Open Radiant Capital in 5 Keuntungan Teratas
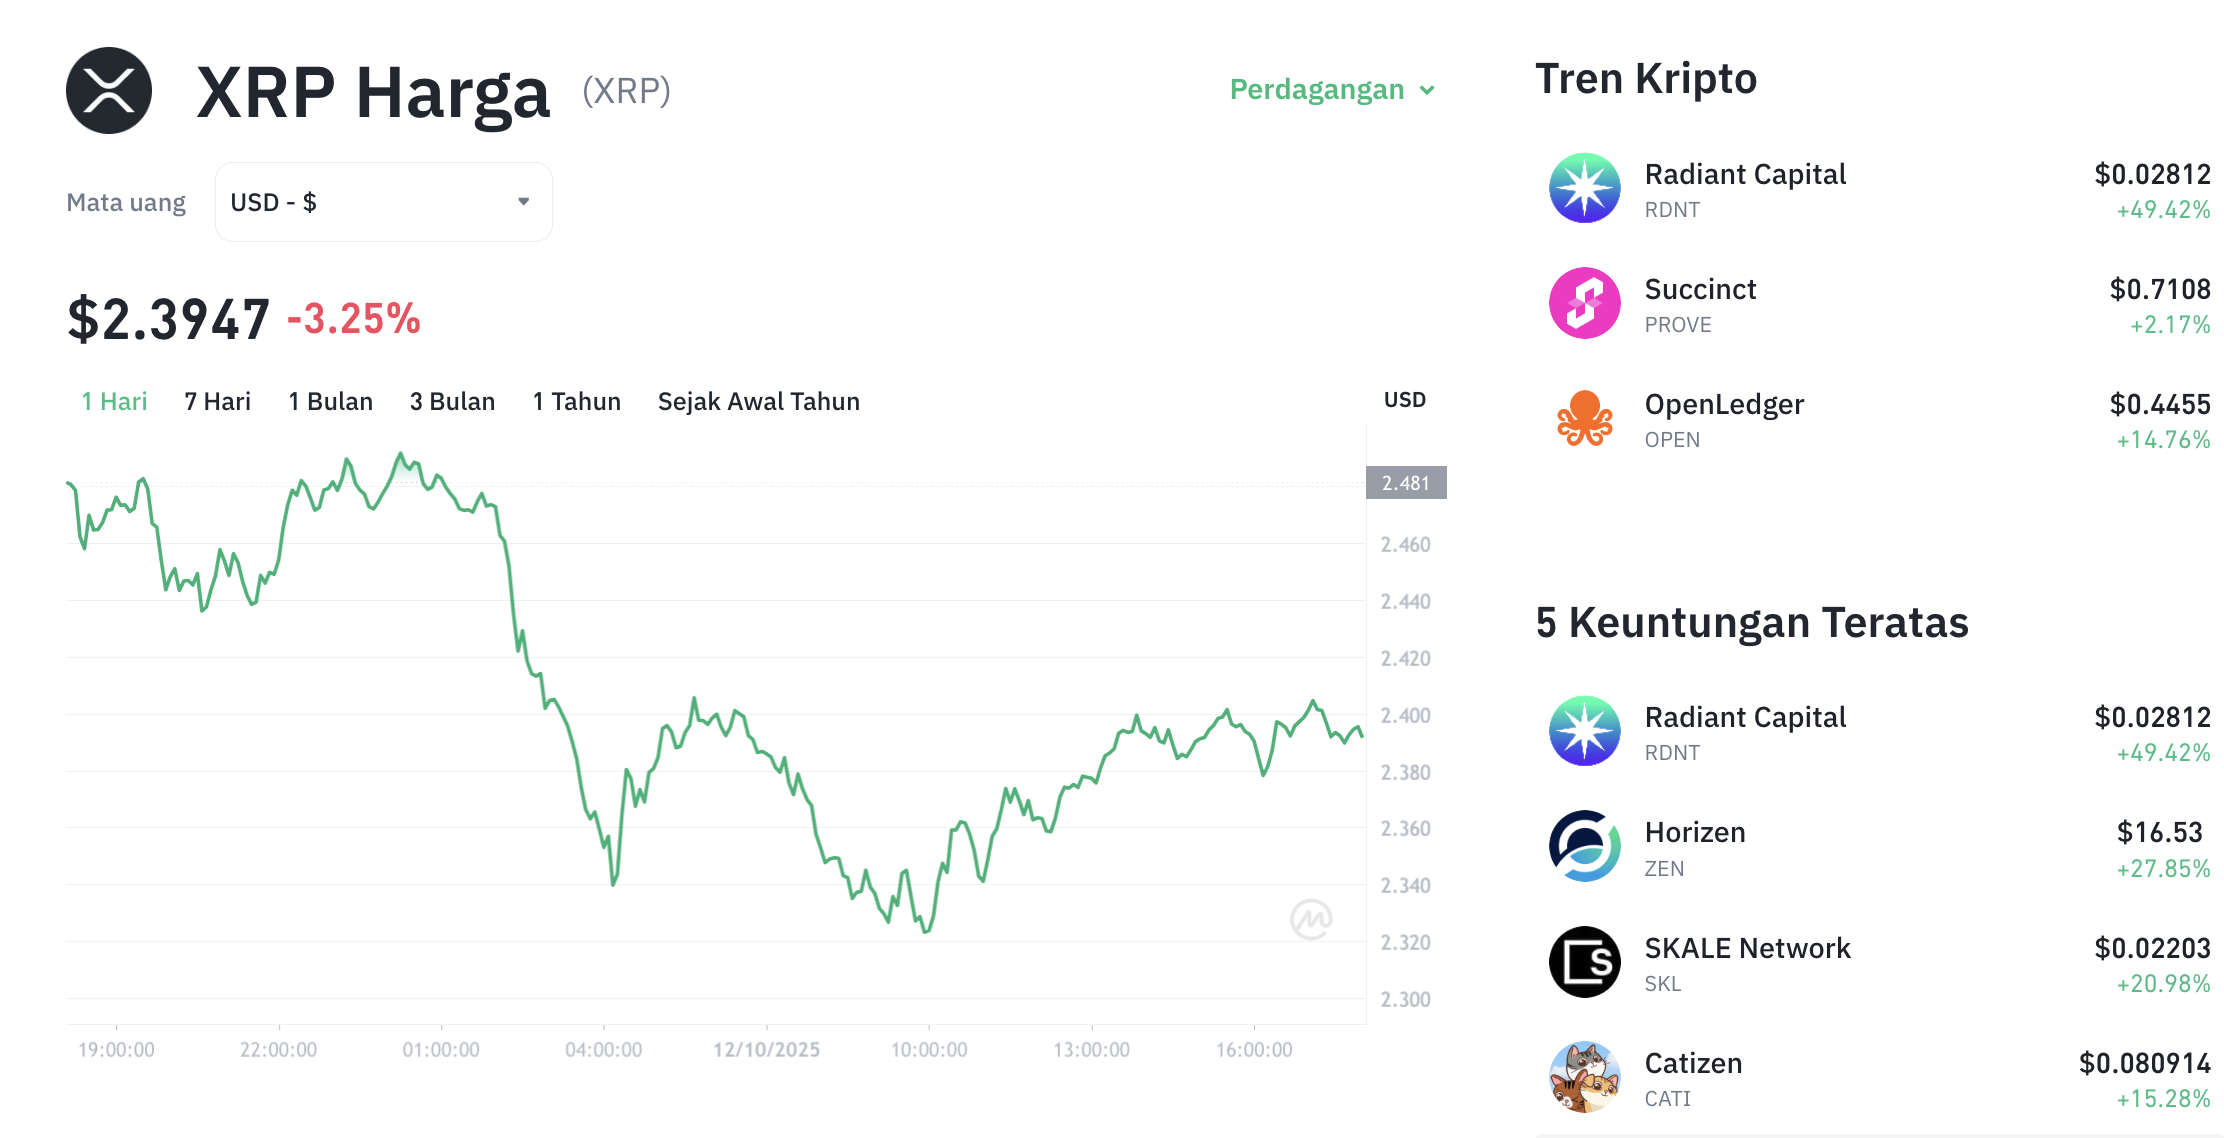Screen dimensions: 2224x1138 point(1745,718)
